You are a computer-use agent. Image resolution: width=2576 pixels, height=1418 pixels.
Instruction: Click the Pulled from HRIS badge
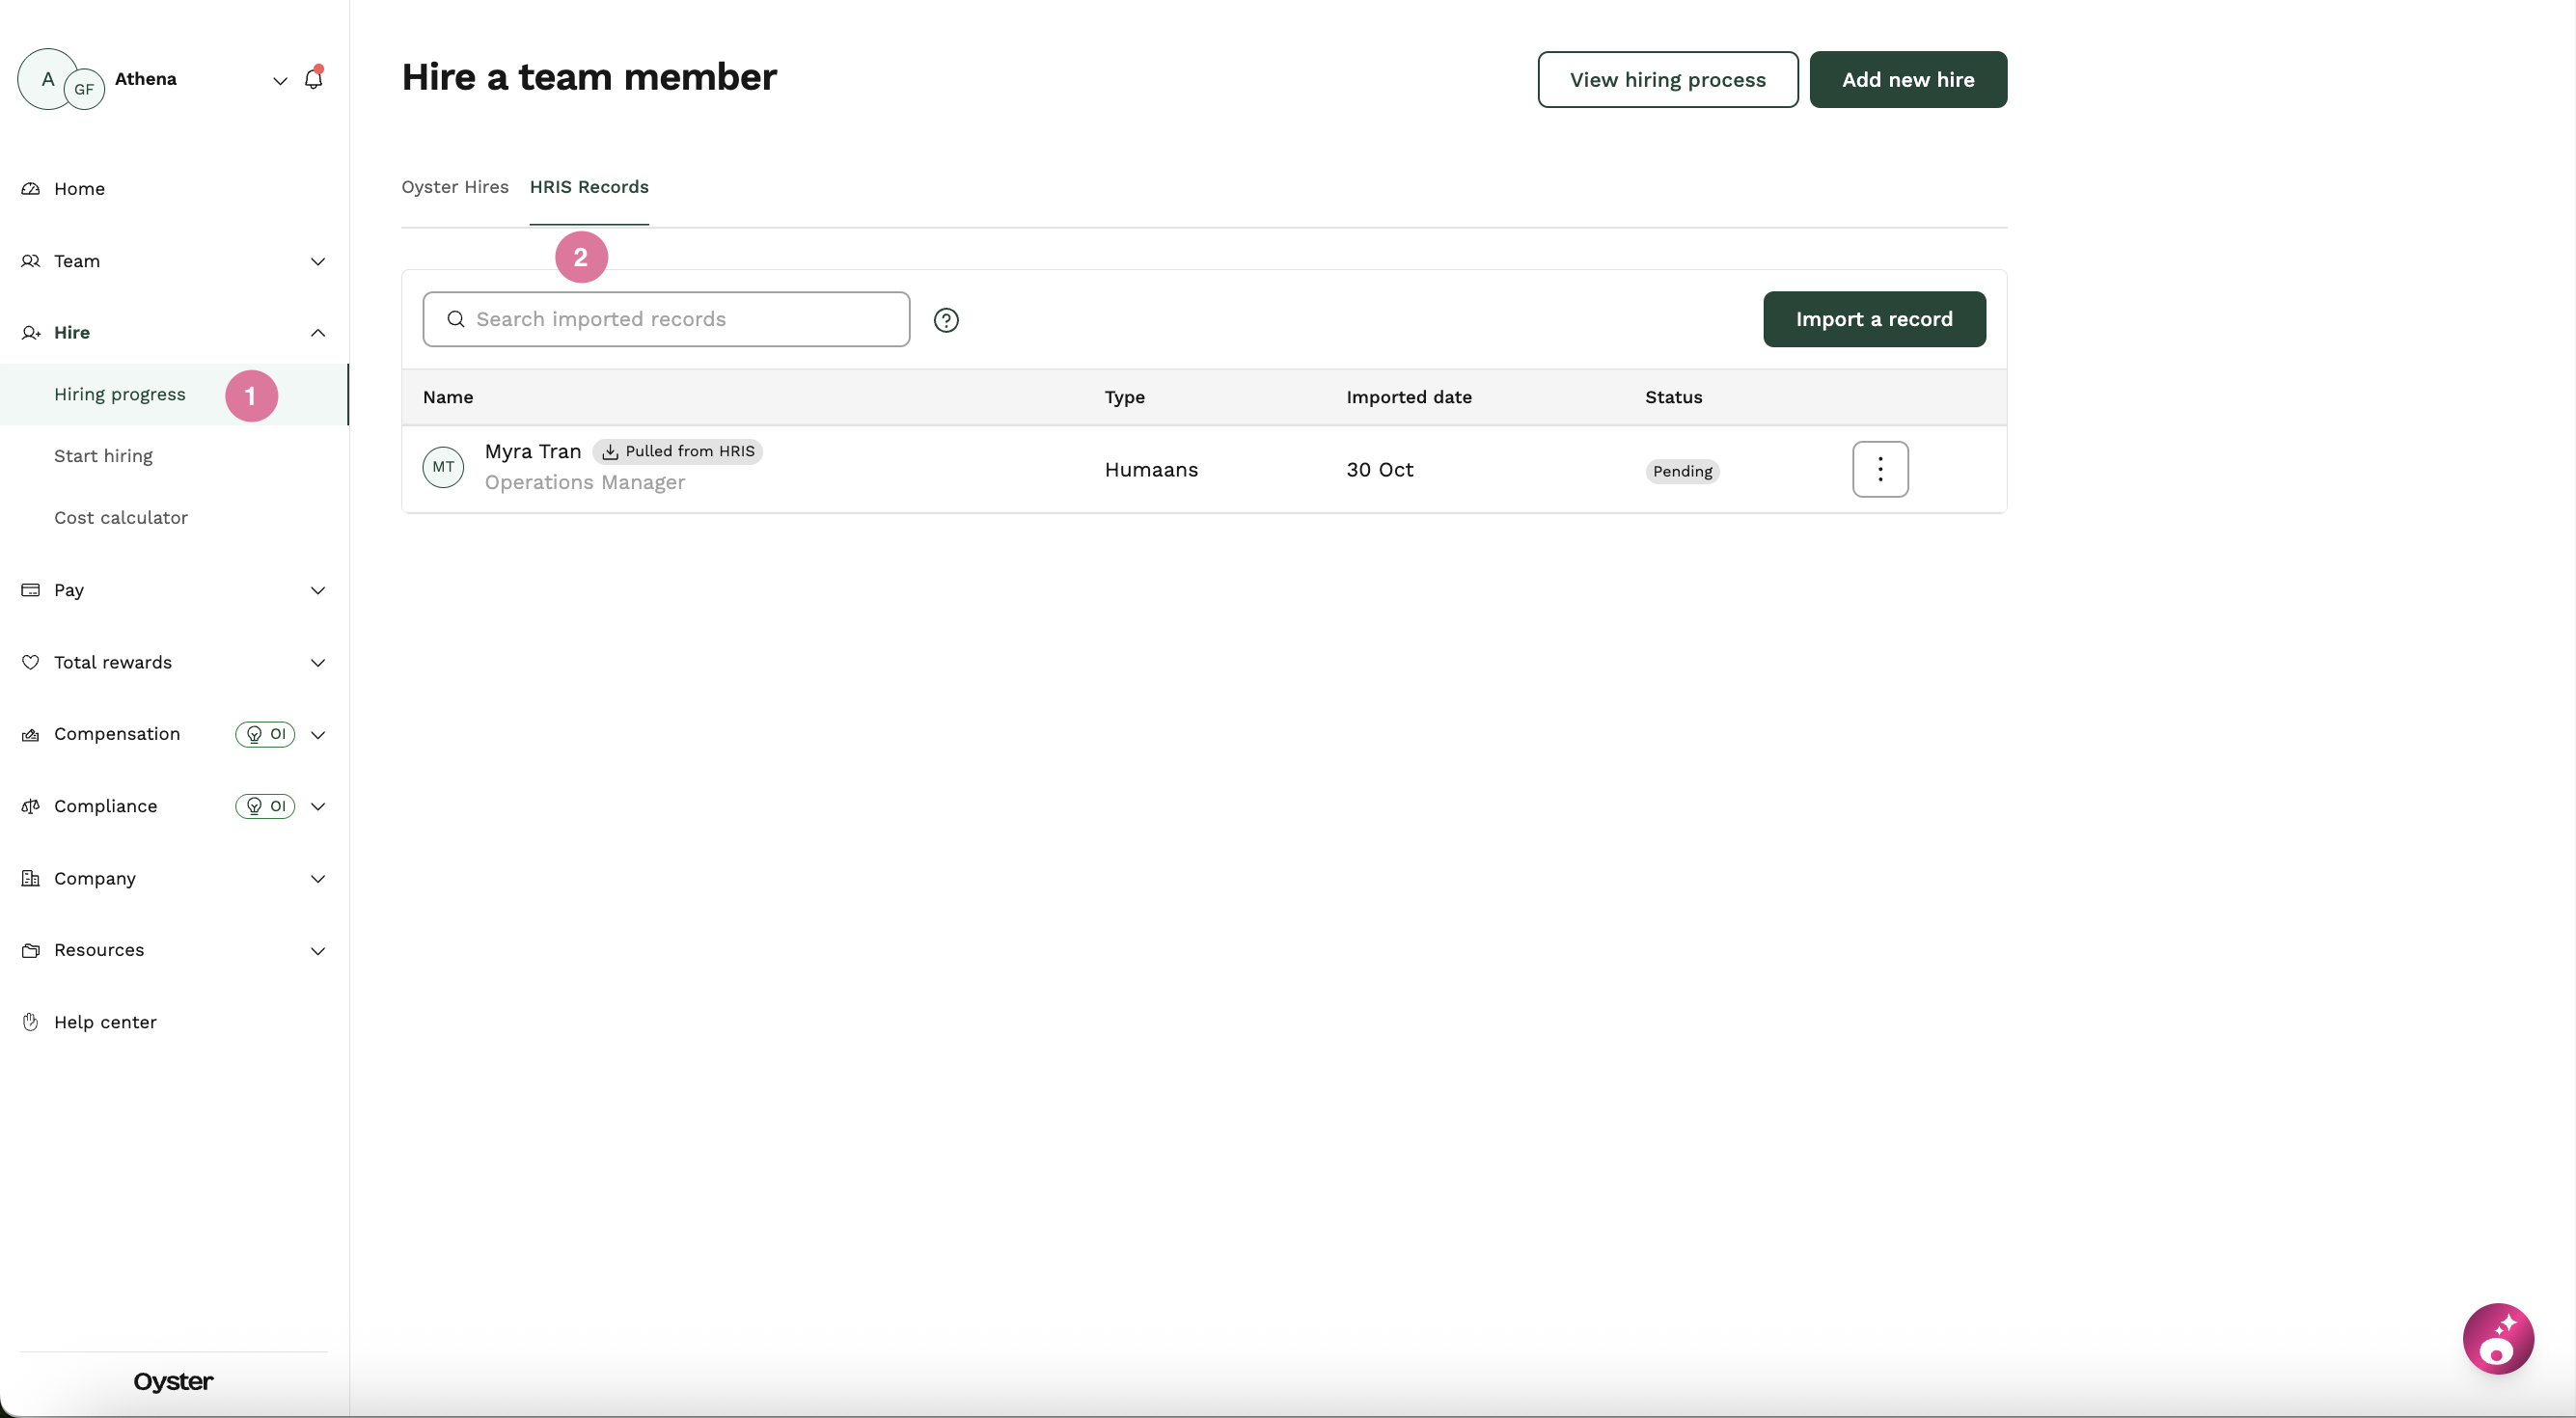point(678,452)
